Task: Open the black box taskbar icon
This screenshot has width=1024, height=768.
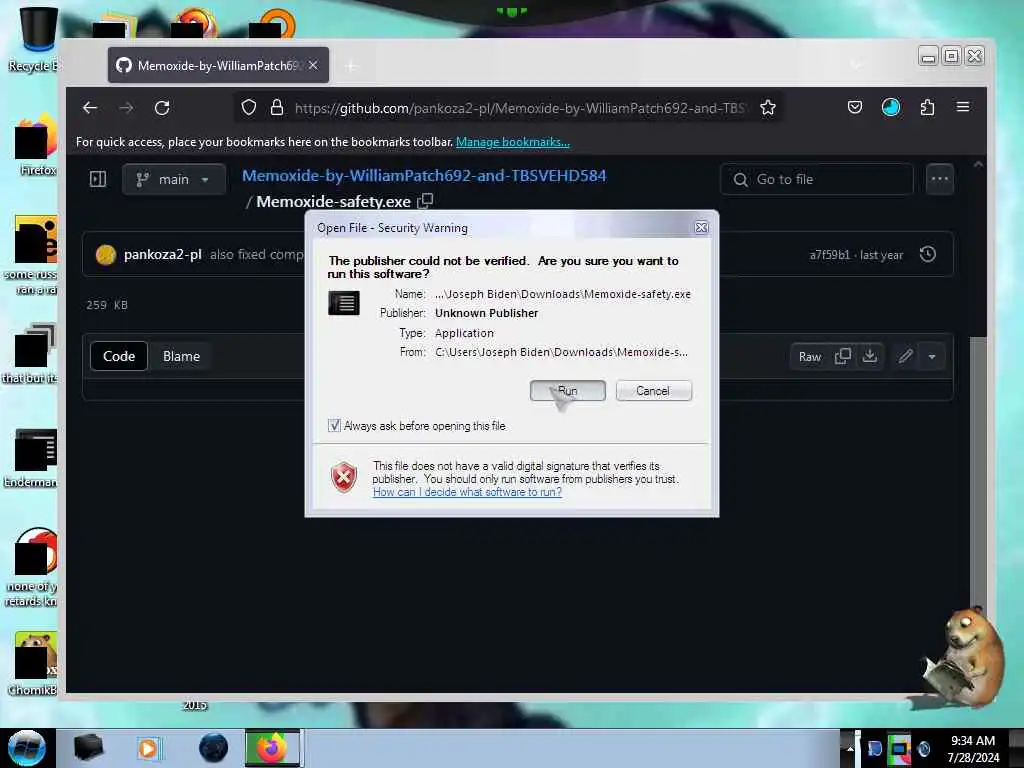Action: point(88,748)
